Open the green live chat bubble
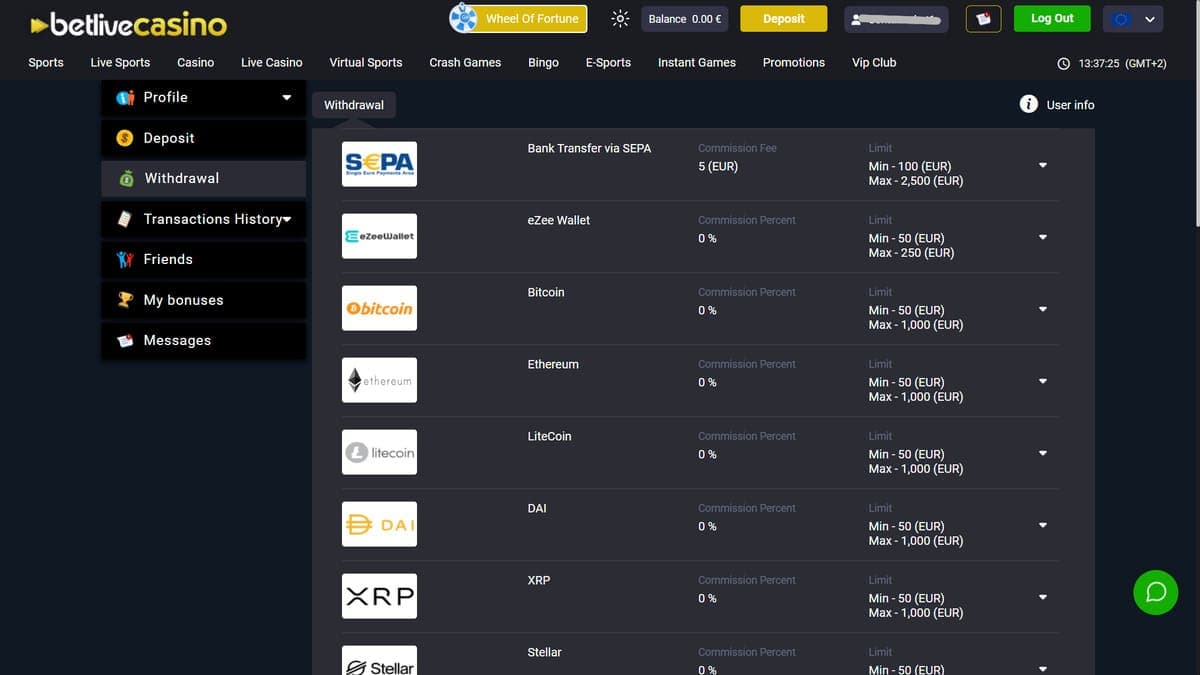The width and height of the screenshot is (1200, 675). tap(1156, 592)
